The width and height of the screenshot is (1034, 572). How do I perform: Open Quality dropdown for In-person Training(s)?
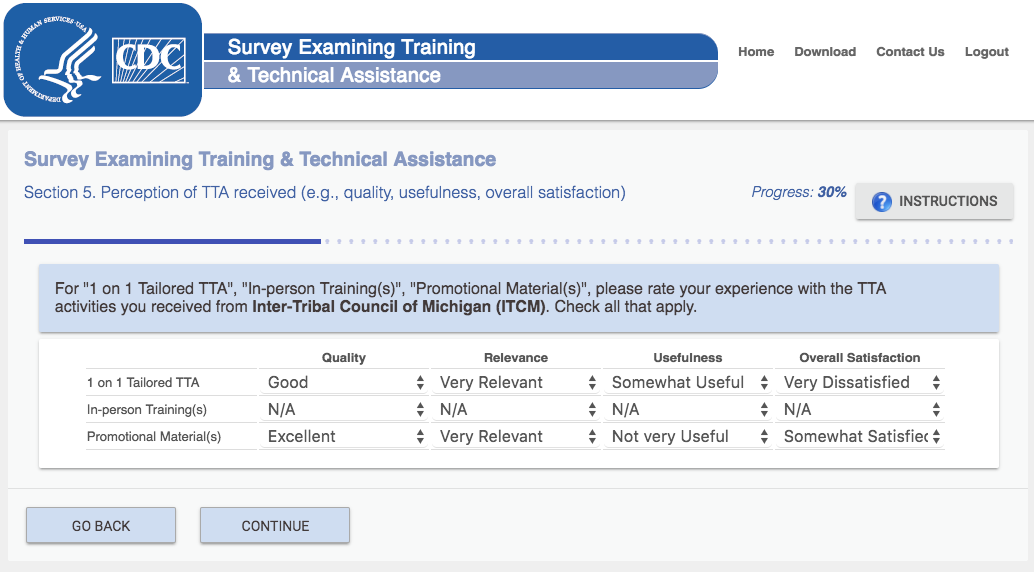coord(346,409)
